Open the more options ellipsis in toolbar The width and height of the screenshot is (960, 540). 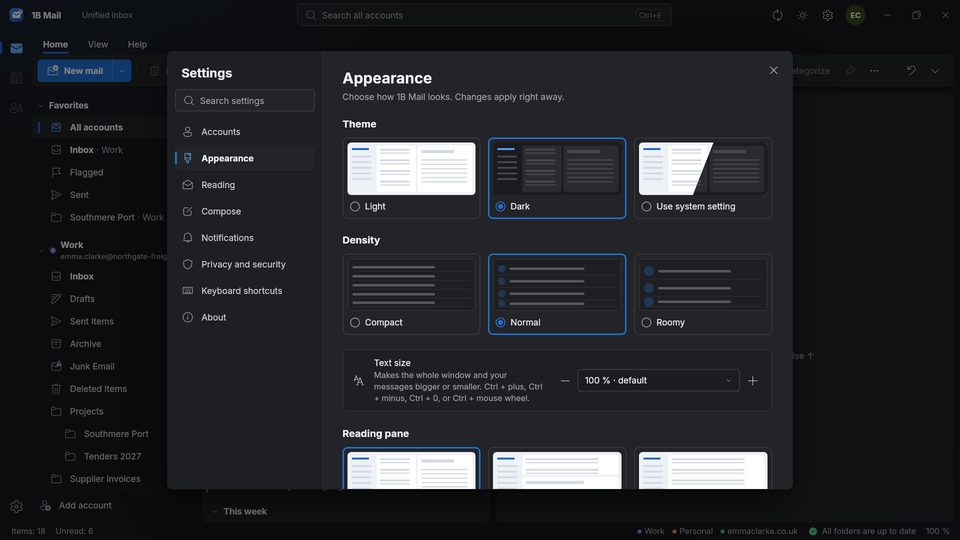[x=874, y=71]
